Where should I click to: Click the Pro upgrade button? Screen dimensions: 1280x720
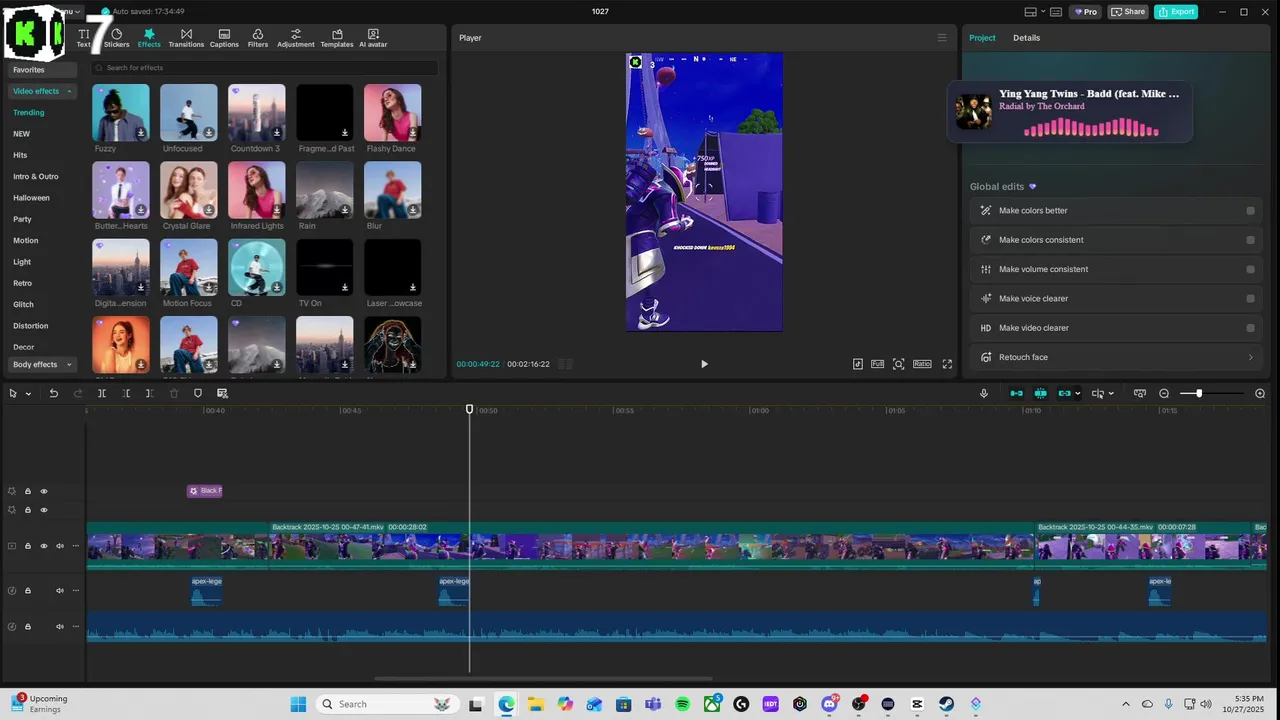(1085, 12)
